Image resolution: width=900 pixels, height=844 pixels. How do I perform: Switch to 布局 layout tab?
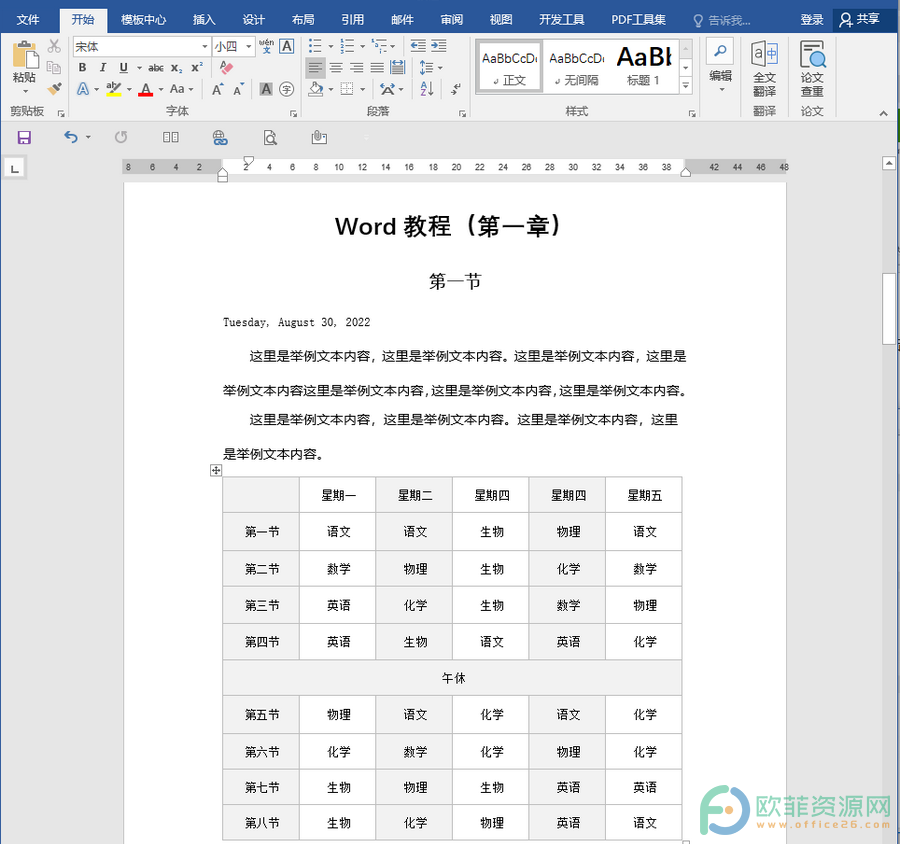tap(303, 20)
